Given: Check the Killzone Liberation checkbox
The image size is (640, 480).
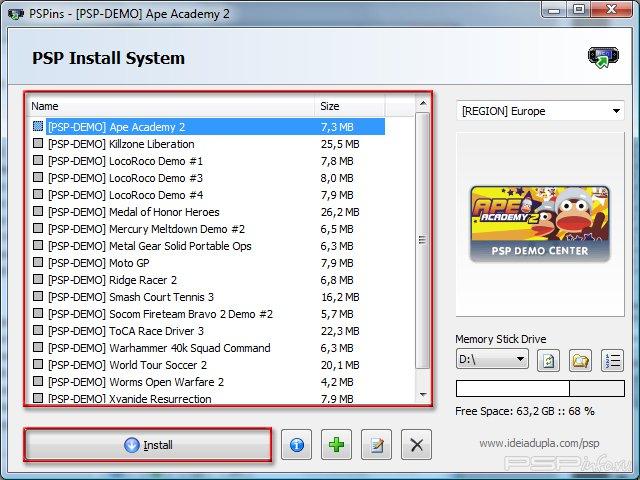Looking at the screenshot, I should click(38, 144).
